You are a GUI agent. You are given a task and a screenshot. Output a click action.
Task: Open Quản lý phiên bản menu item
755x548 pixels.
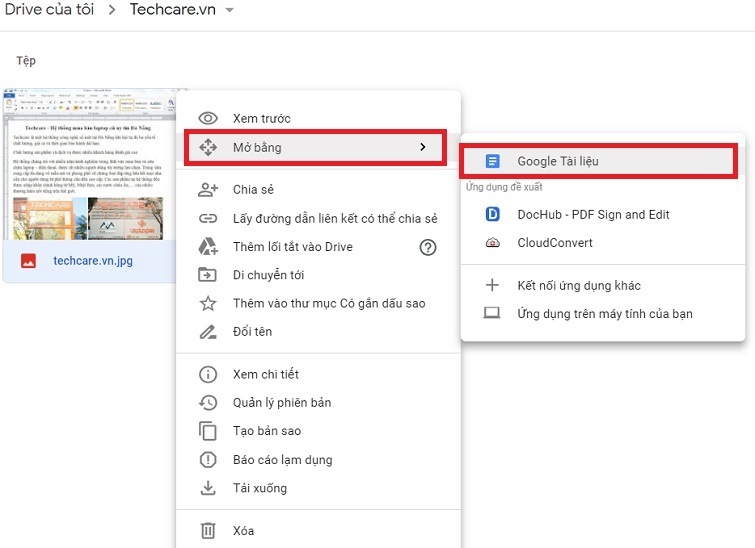pos(281,403)
